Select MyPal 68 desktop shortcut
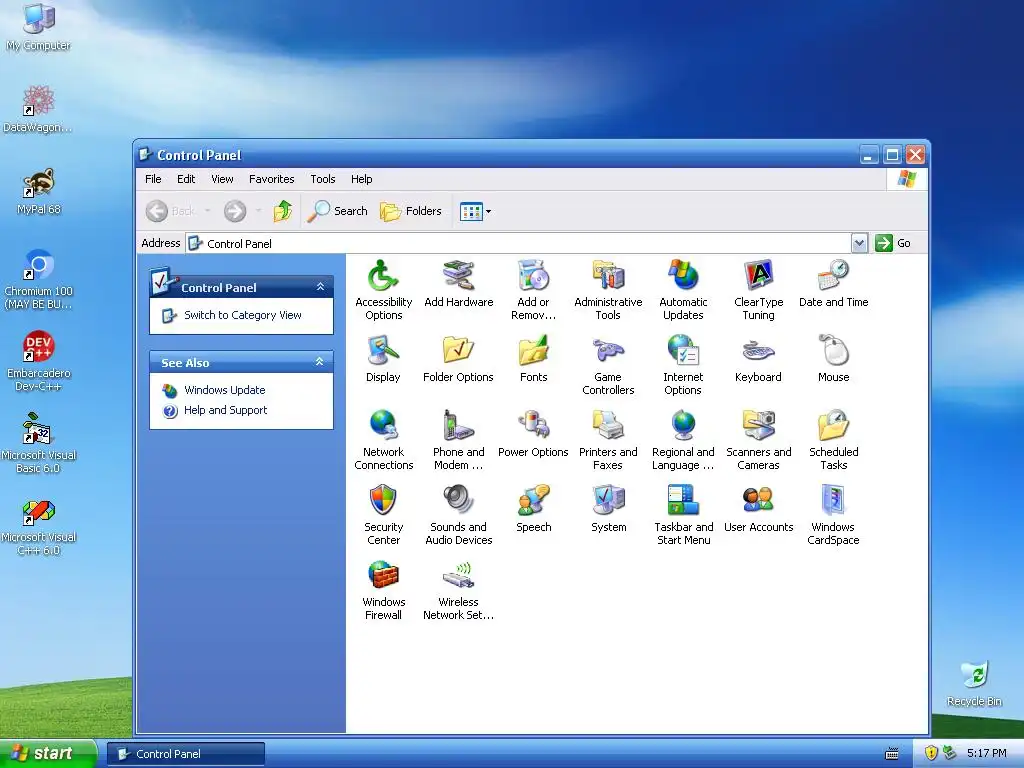Screen dimensions: 1024x768 click(38, 191)
